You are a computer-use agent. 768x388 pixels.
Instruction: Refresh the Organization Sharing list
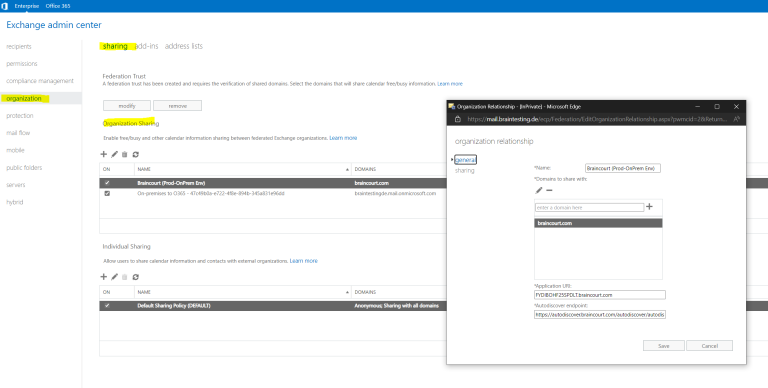point(136,154)
